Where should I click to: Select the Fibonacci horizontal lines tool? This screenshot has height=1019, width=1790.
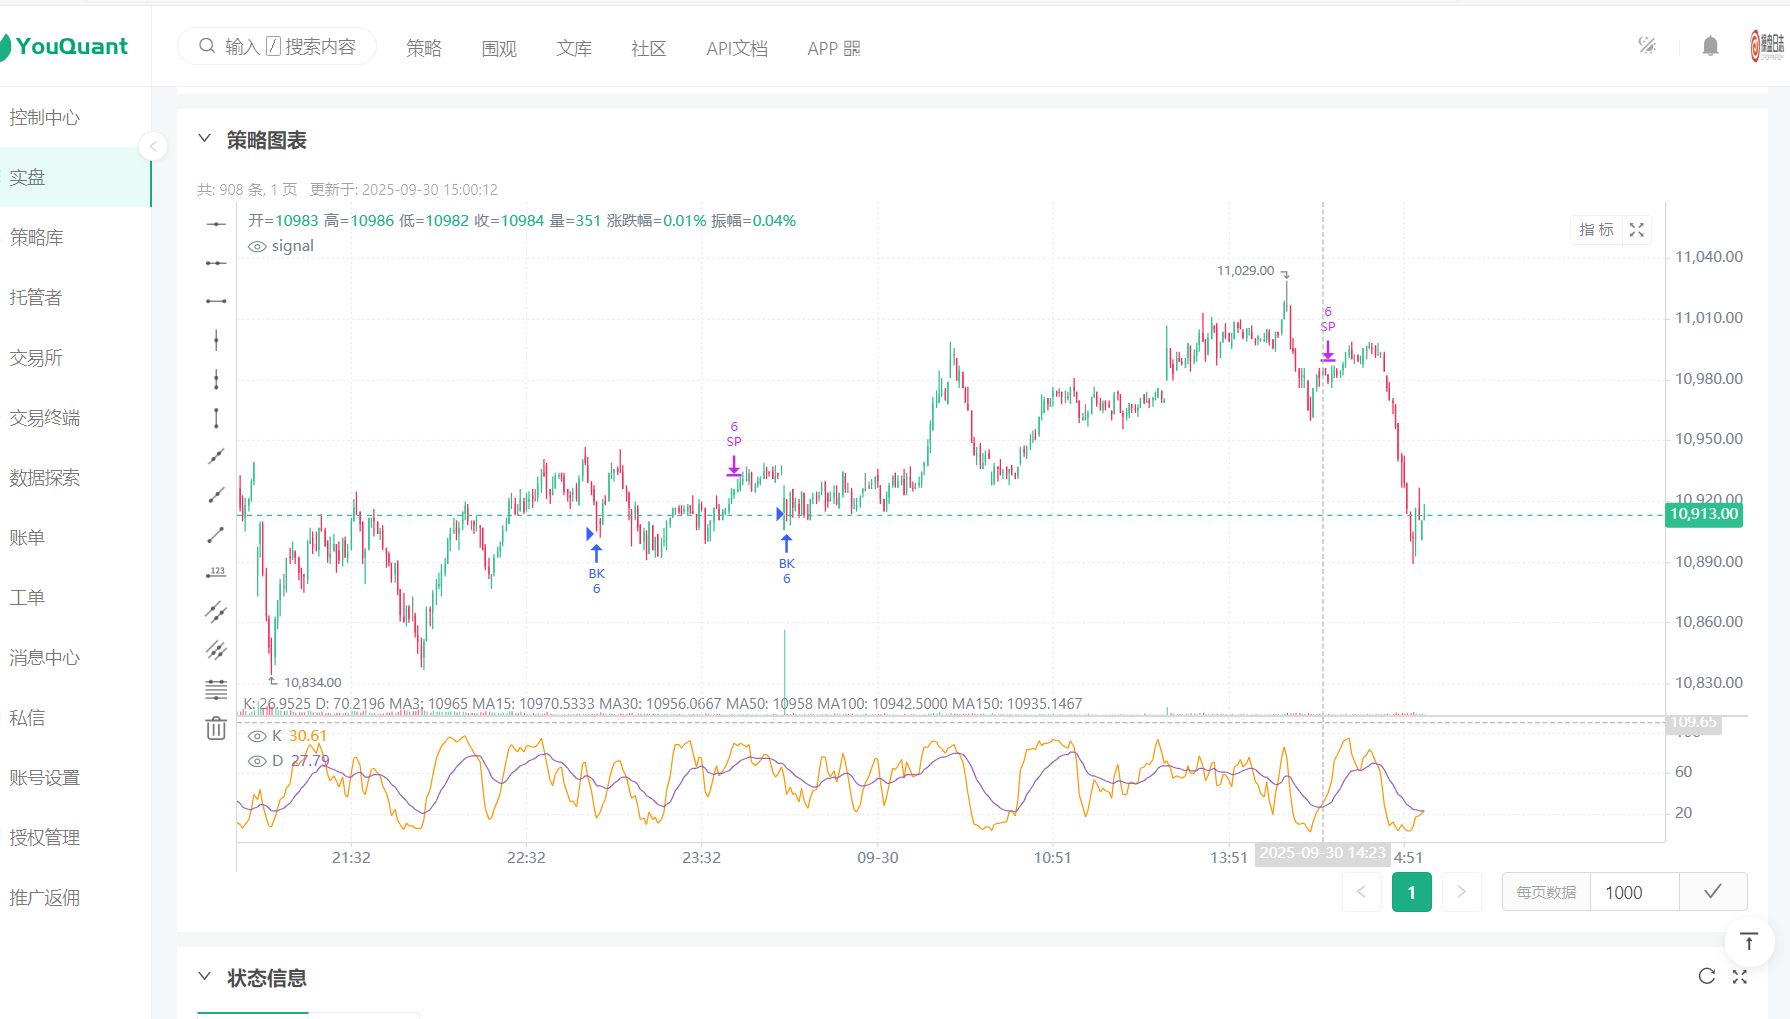coord(216,689)
